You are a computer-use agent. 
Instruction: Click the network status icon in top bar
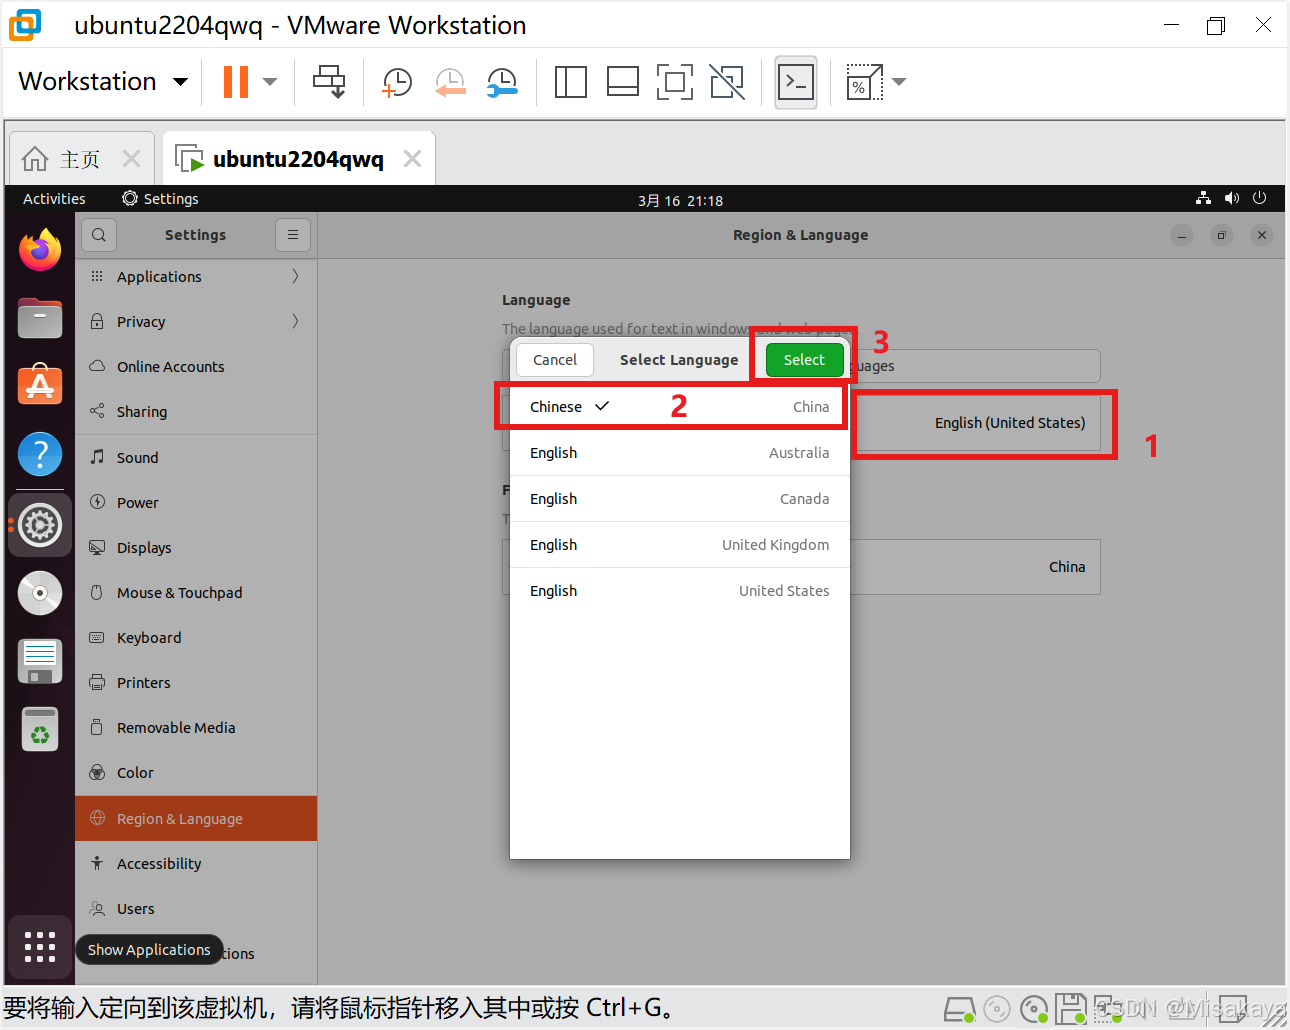click(1203, 199)
